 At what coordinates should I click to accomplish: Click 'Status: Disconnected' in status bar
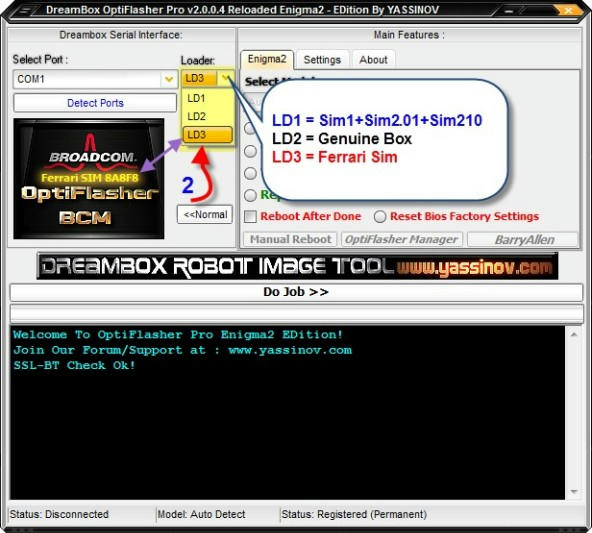59,514
